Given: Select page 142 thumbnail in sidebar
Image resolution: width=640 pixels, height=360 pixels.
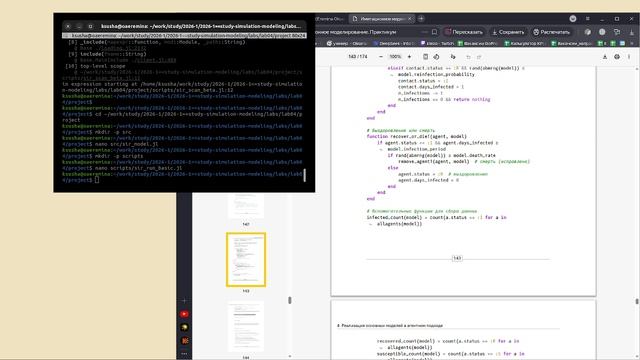Looking at the screenshot, I should [246, 206].
